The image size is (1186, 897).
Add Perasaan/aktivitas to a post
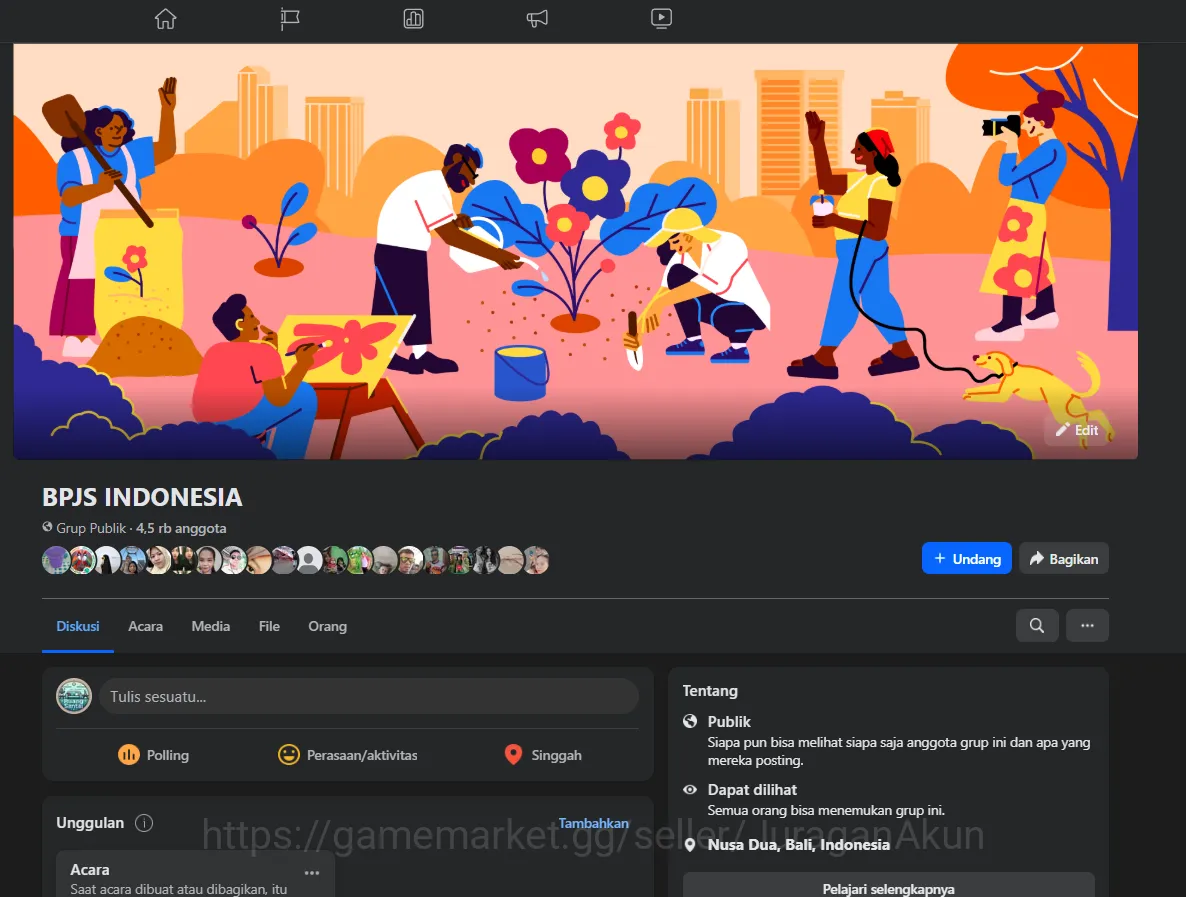347,755
